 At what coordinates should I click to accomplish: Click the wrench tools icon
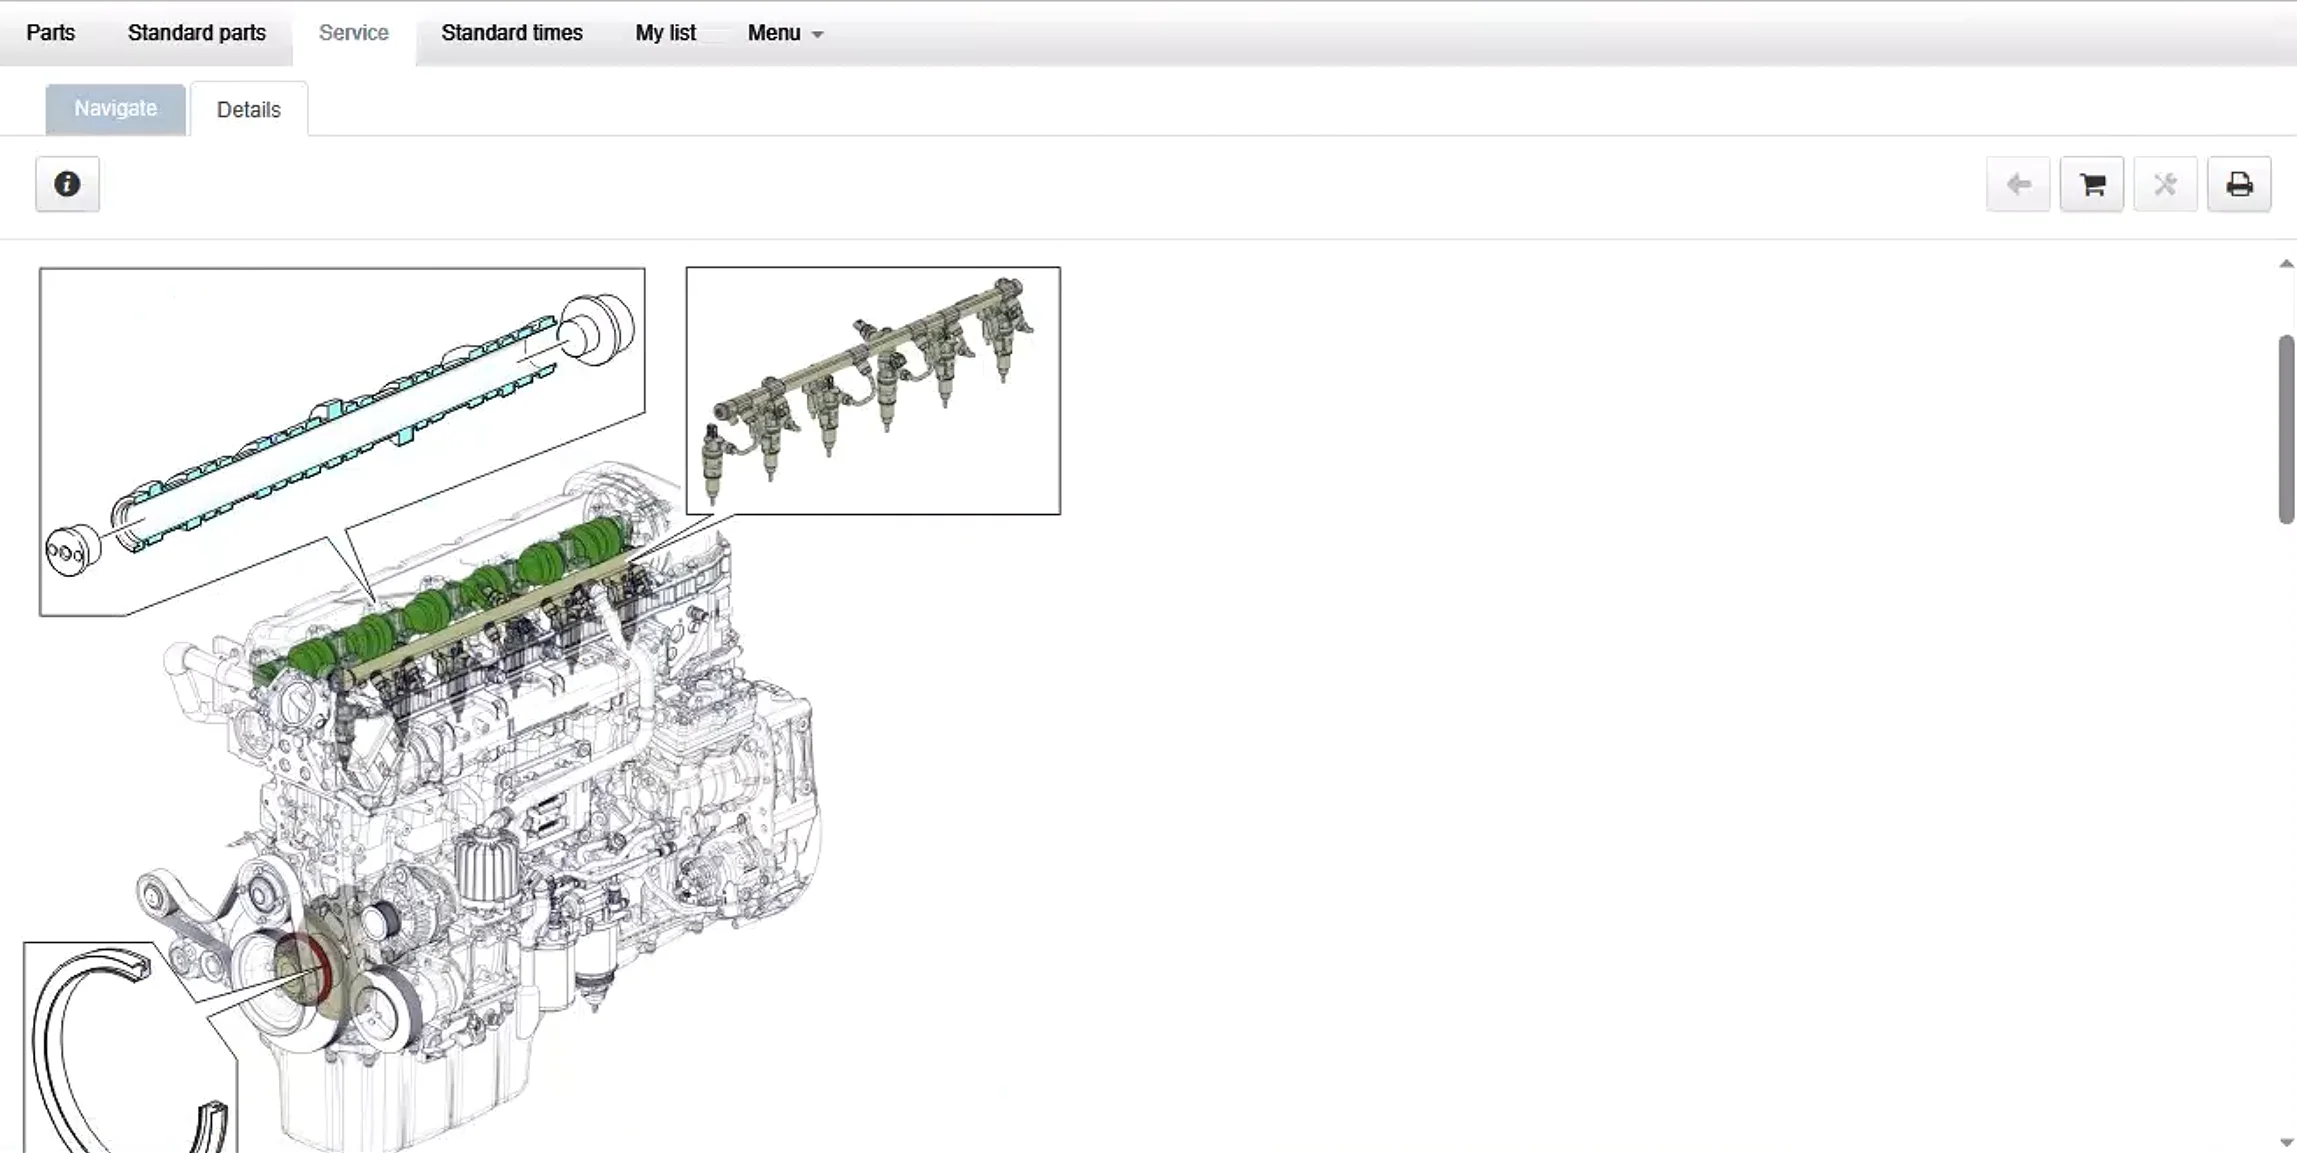(x=2165, y=184)
